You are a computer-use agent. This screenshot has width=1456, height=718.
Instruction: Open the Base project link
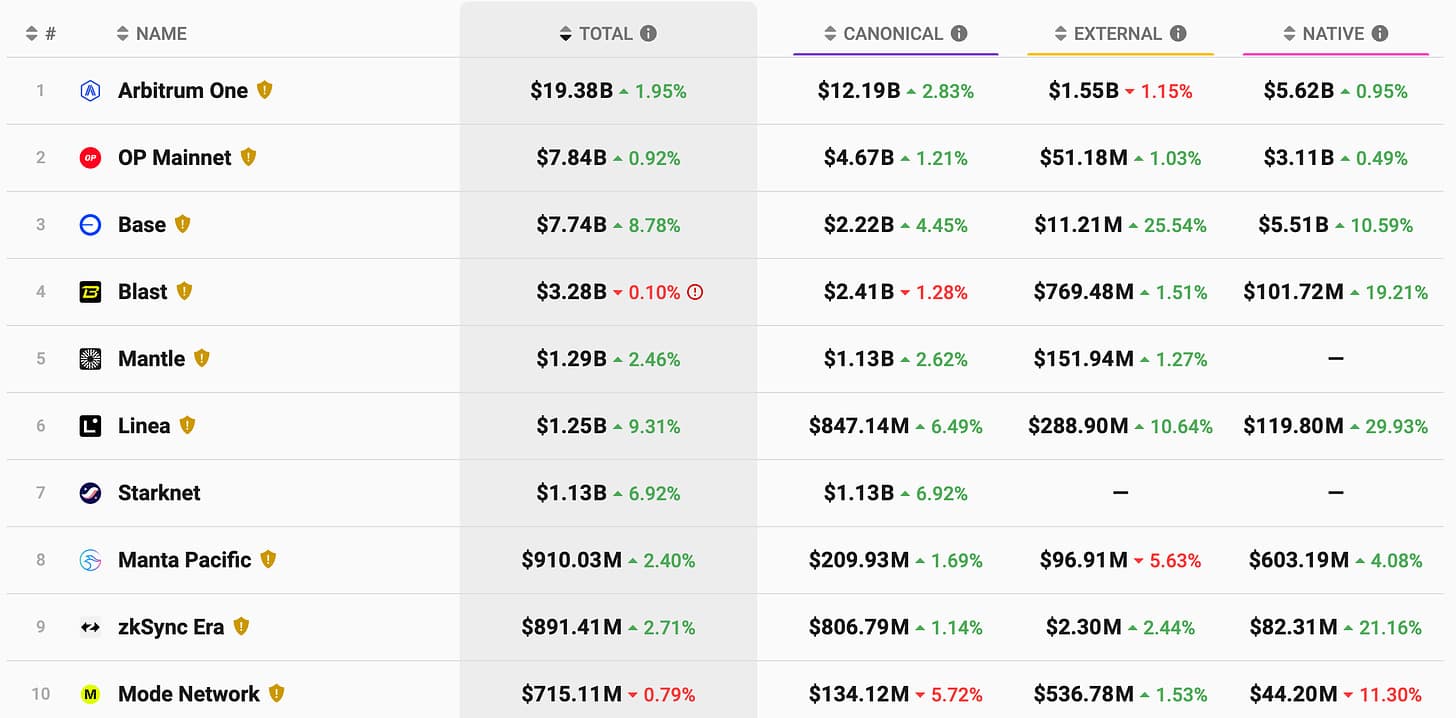(142, 224)
